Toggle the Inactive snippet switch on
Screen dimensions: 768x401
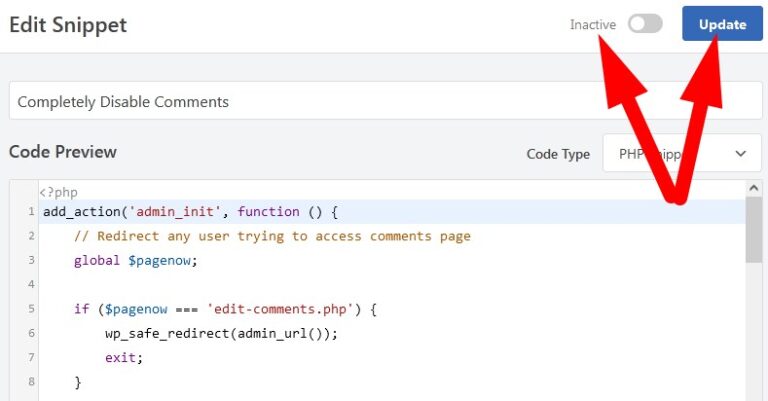[645, 24]
